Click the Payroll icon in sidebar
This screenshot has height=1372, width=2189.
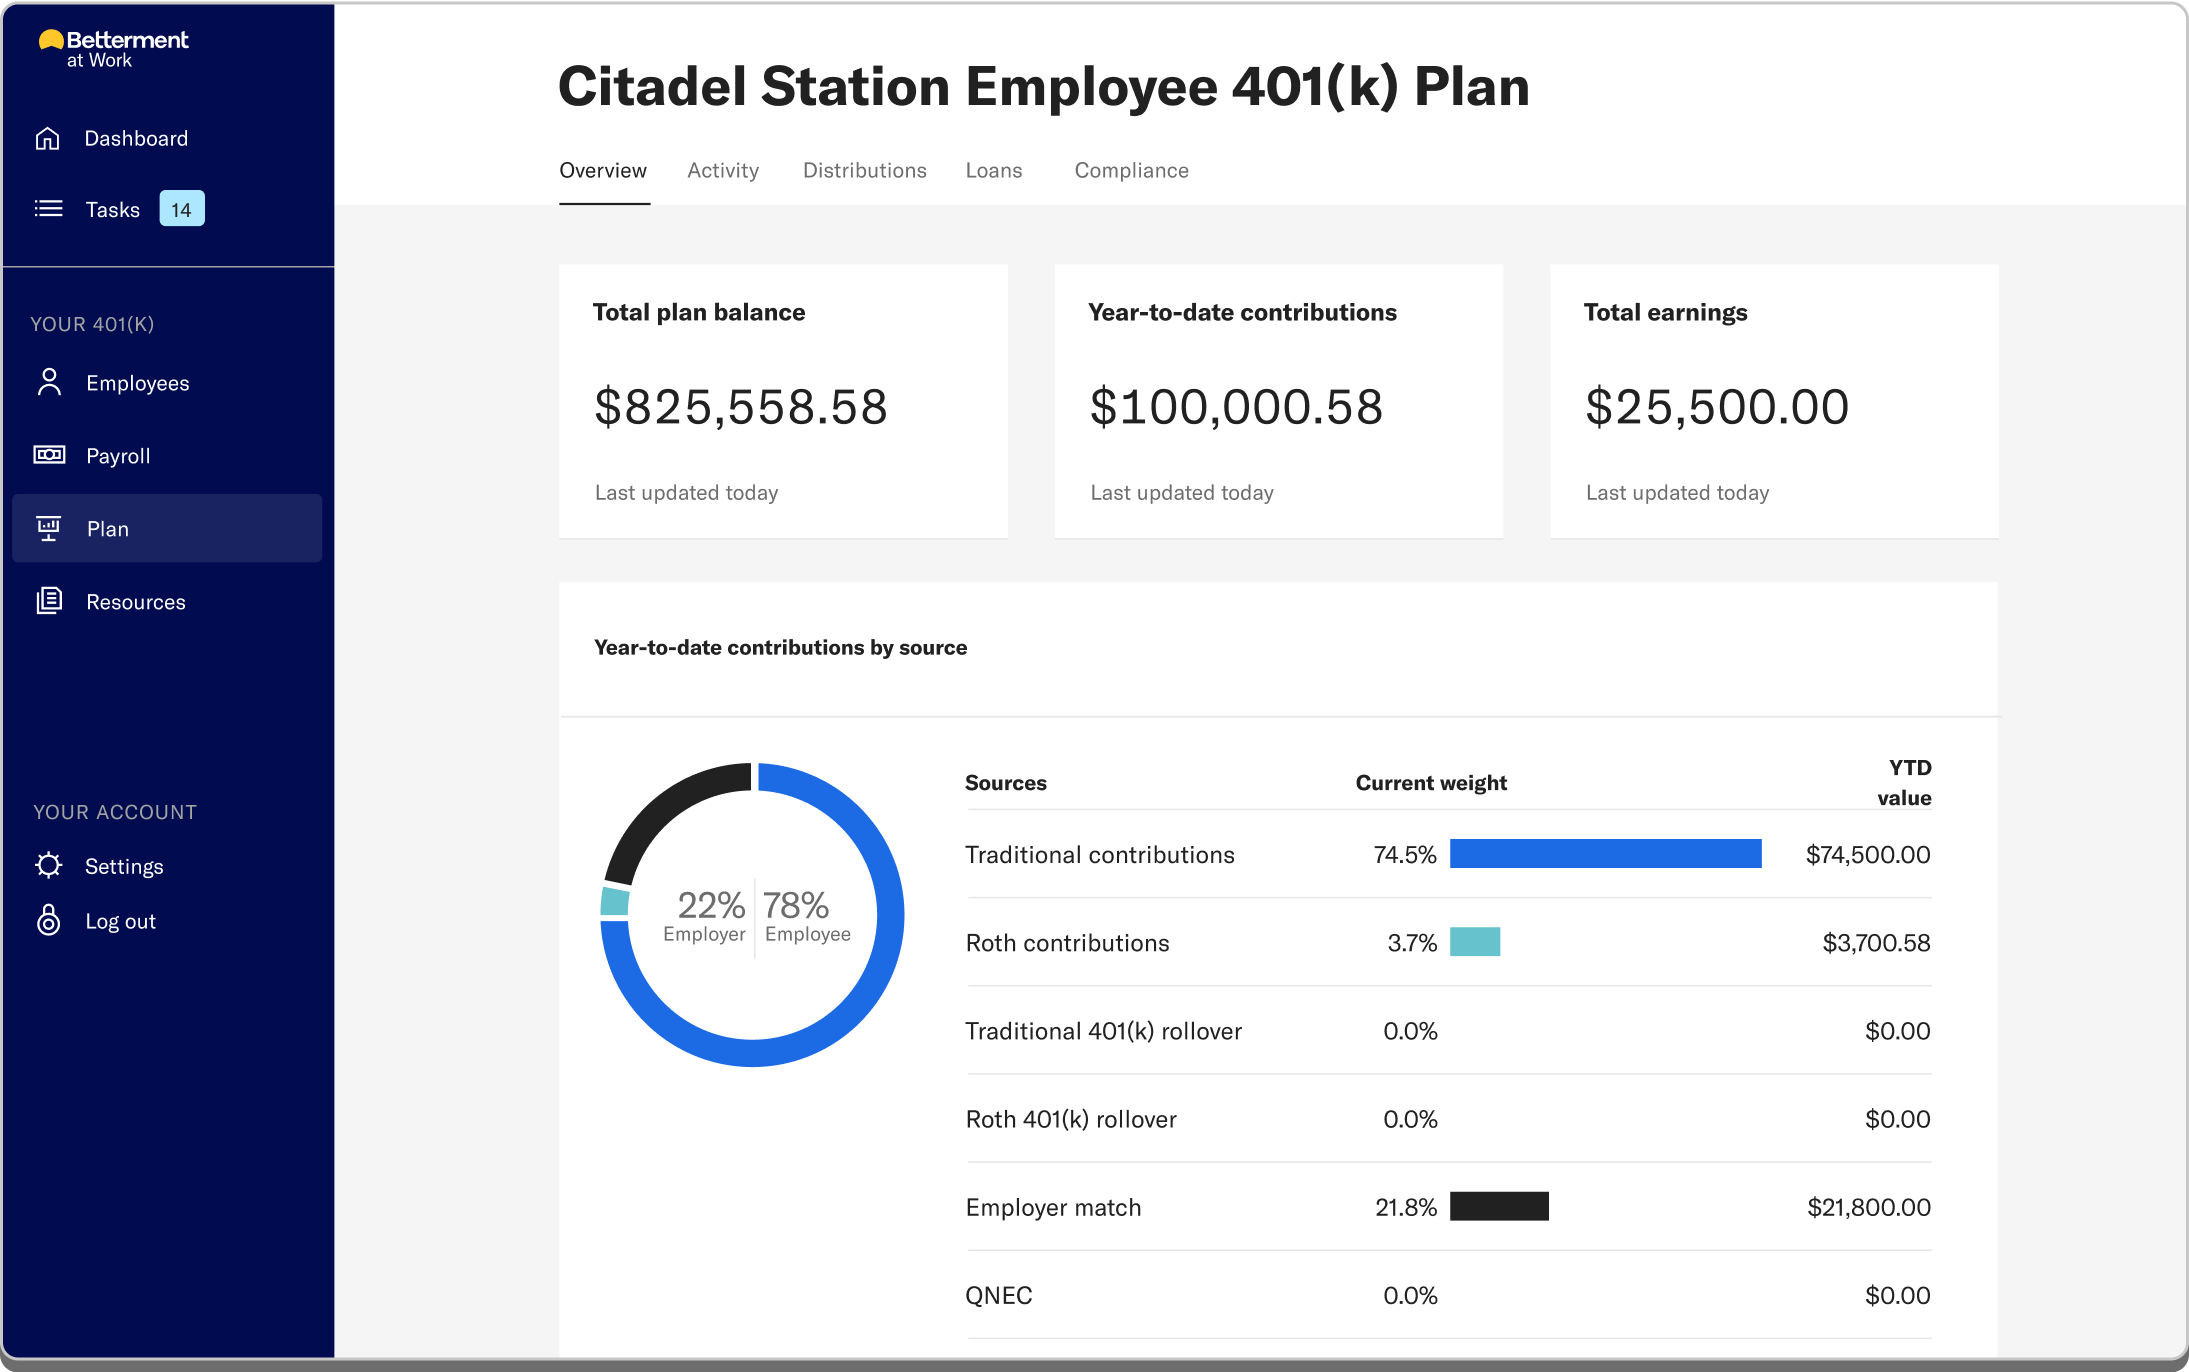[x=49, y=455]
